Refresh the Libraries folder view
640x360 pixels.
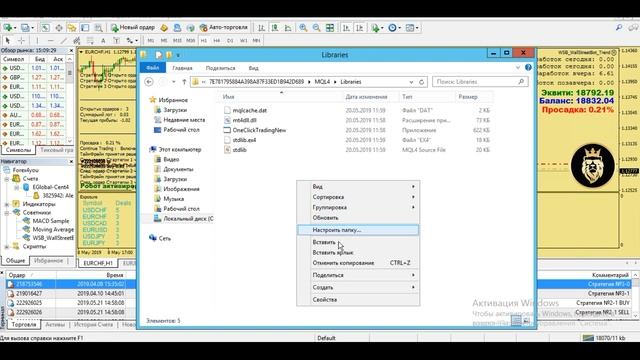pos(422,82)
